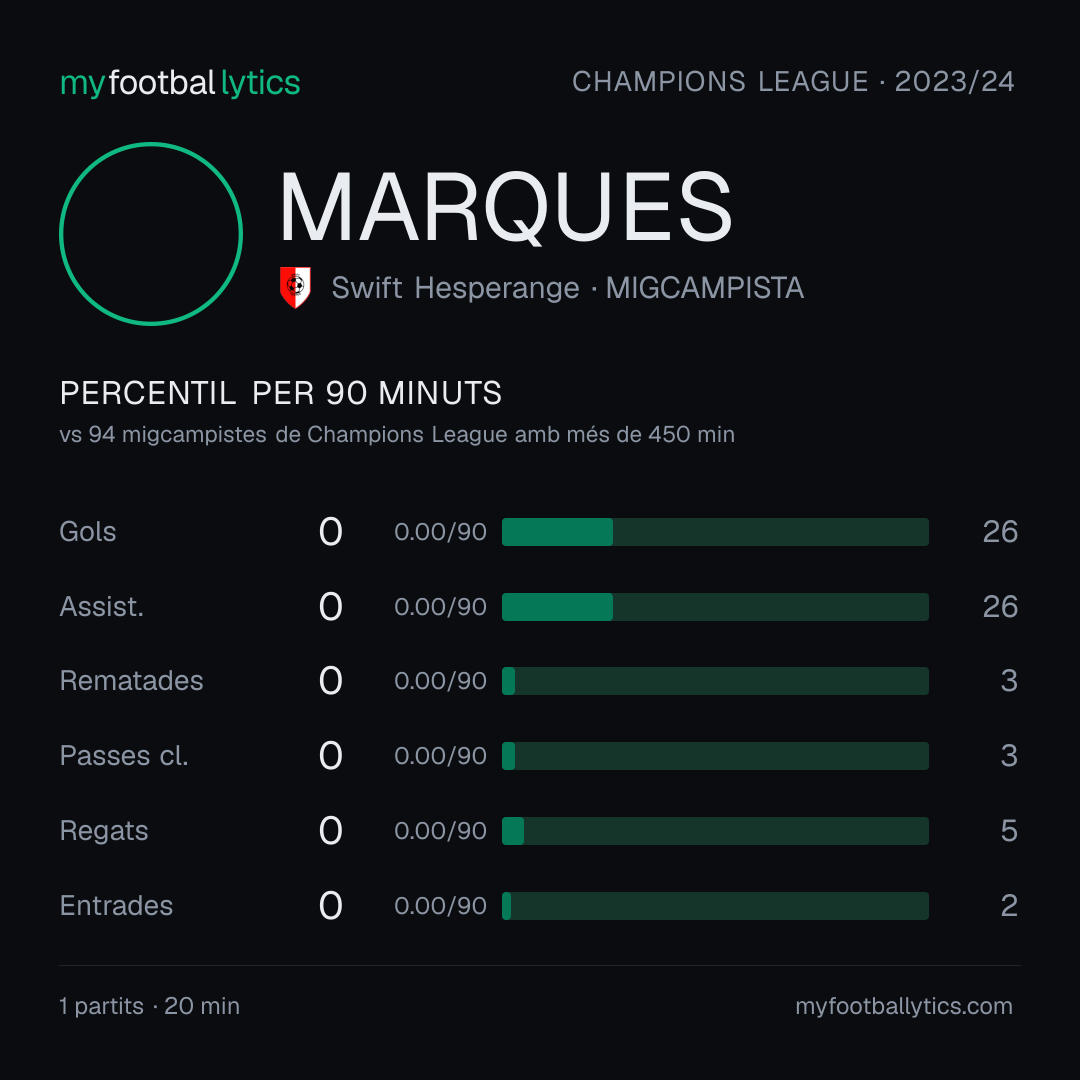
Task: Click the Entrades 0.00/90 rate value
Action: pos(440,906)
